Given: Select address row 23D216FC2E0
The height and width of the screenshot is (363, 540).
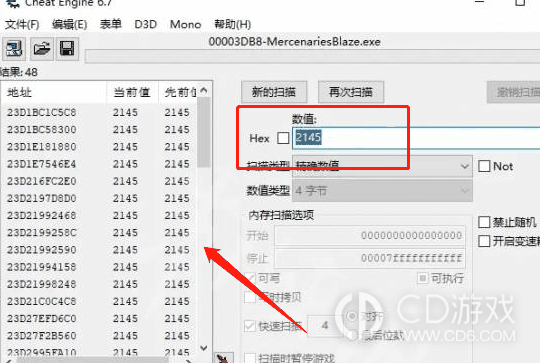Looking at the screenshot, I should click(x=99, y=181).
